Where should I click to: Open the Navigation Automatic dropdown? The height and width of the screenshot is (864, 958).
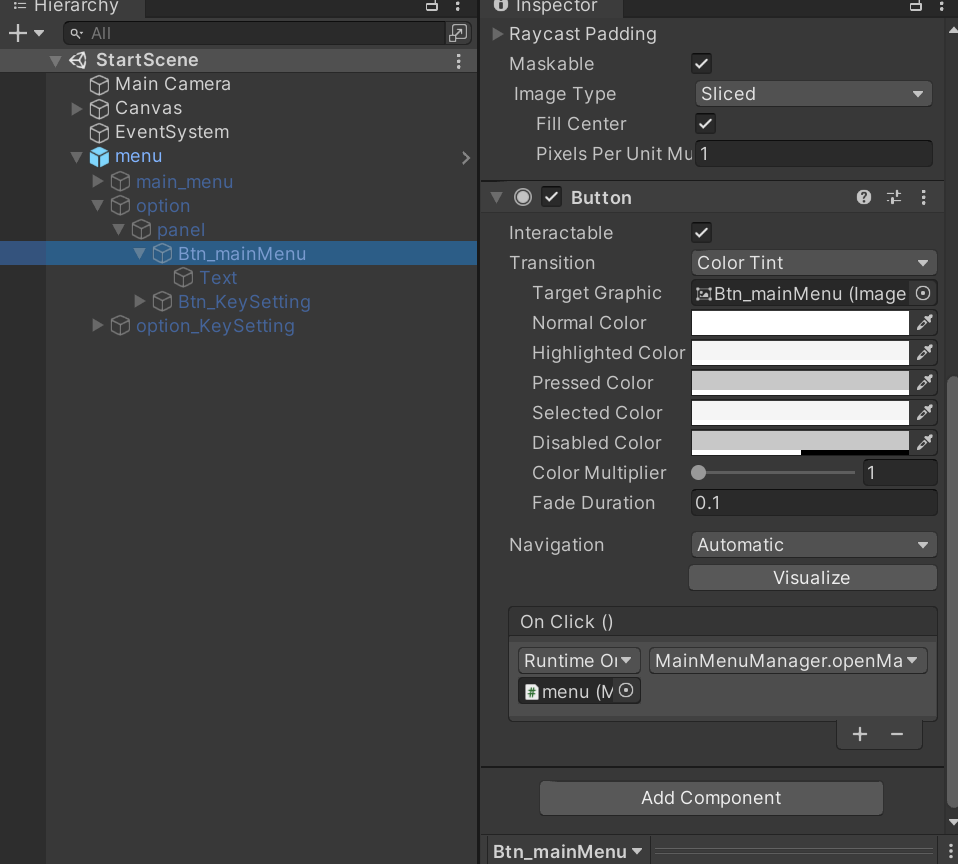tap(813, 544)
